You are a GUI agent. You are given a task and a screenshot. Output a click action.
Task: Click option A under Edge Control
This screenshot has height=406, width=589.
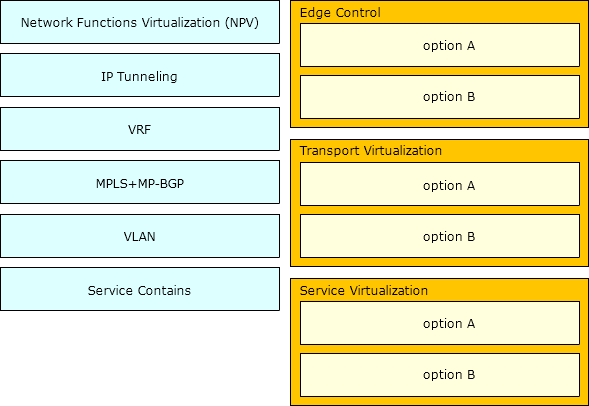(440, 45)
